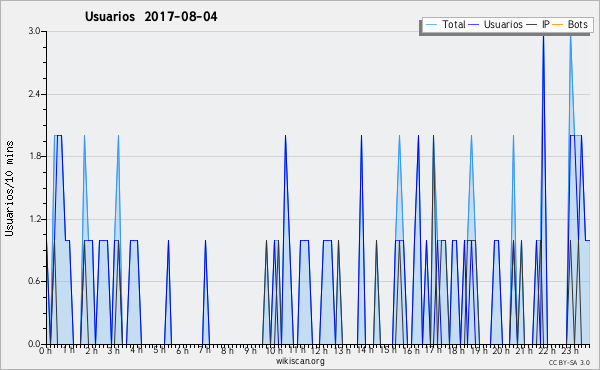This screenshot has height=370, width=600.
Task: Click the dark blue Usuarios legend line
Action: pos(474,25)
